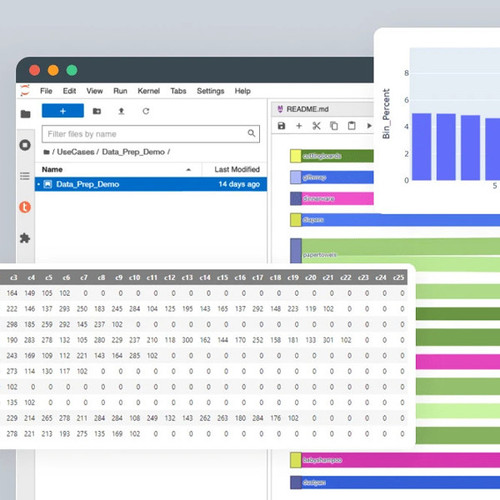Image resolution: width=500 pixels, height=500 pixels.
Task: Open the file browser sidebar icon
Action: point(25,114)
